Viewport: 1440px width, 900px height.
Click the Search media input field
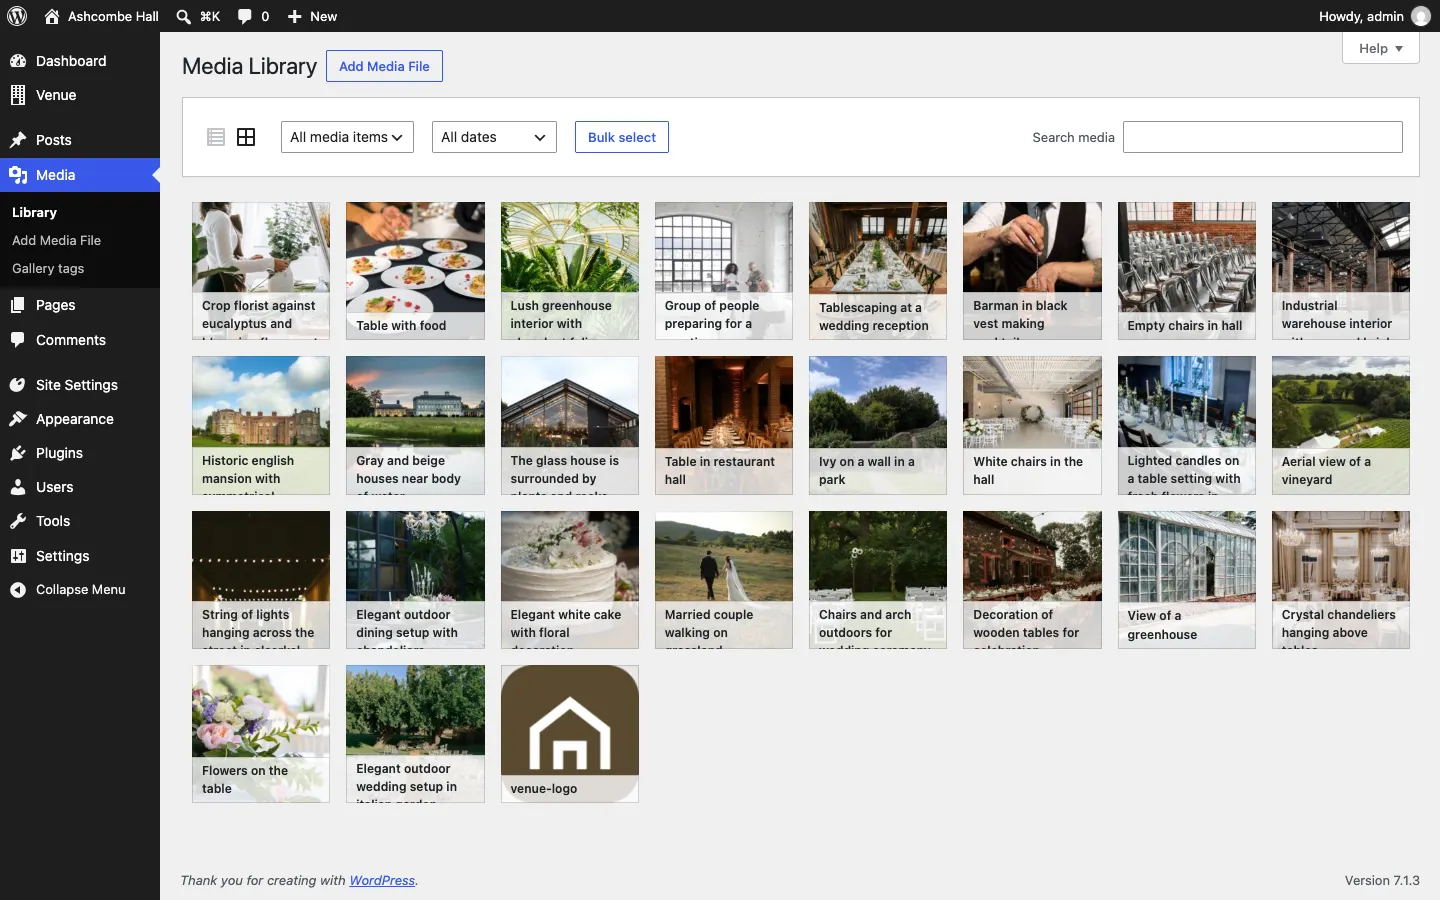(1263, 137)
